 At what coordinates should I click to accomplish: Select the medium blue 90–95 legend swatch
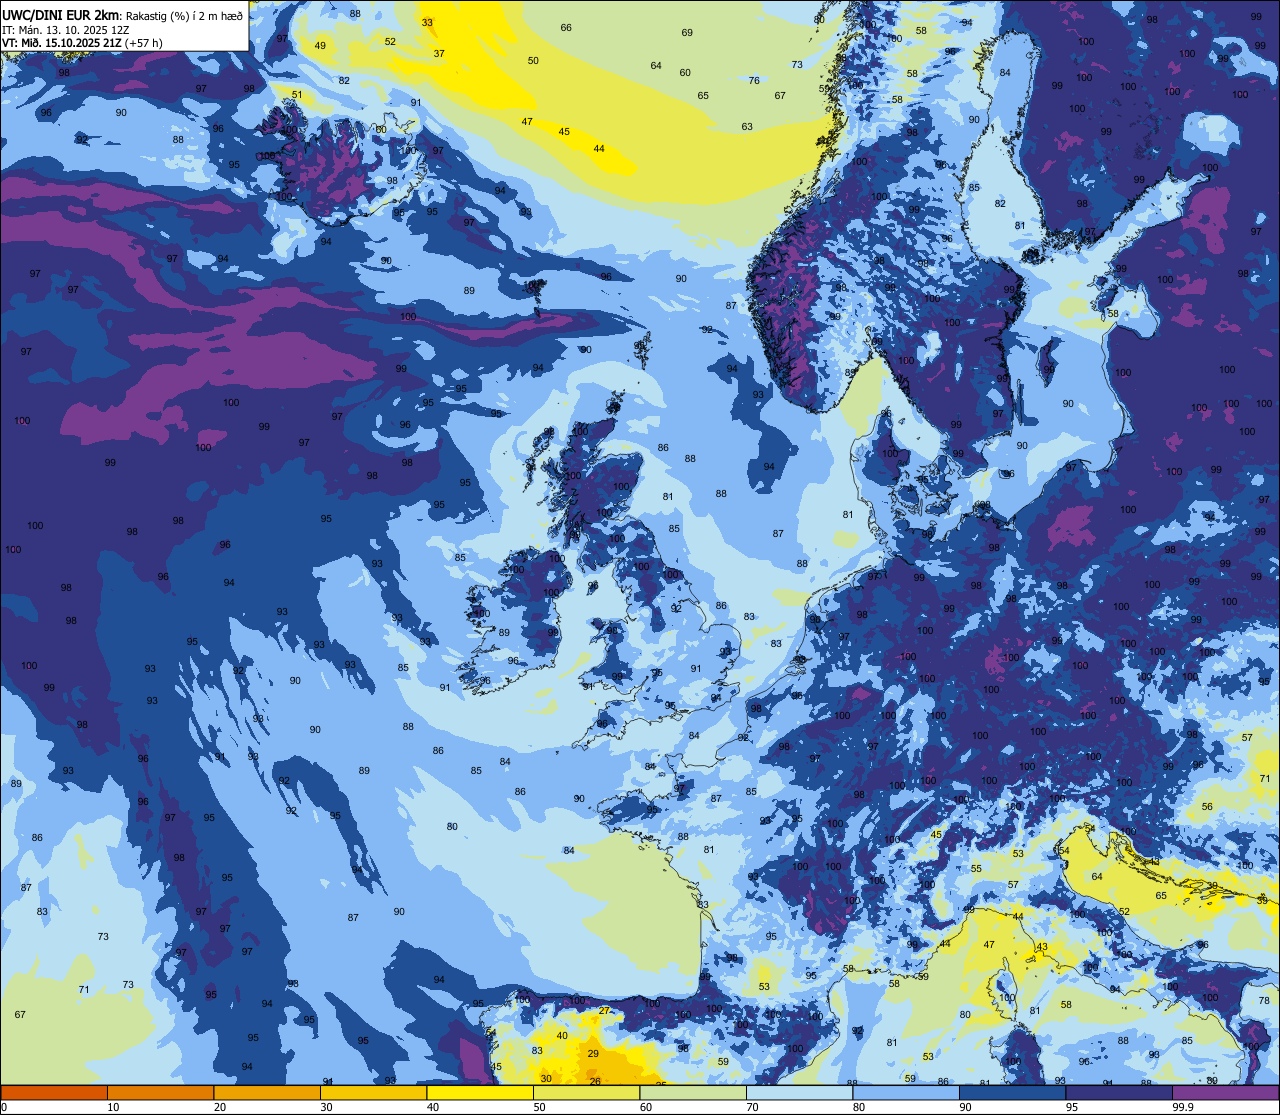[x=1012, y=1092]
